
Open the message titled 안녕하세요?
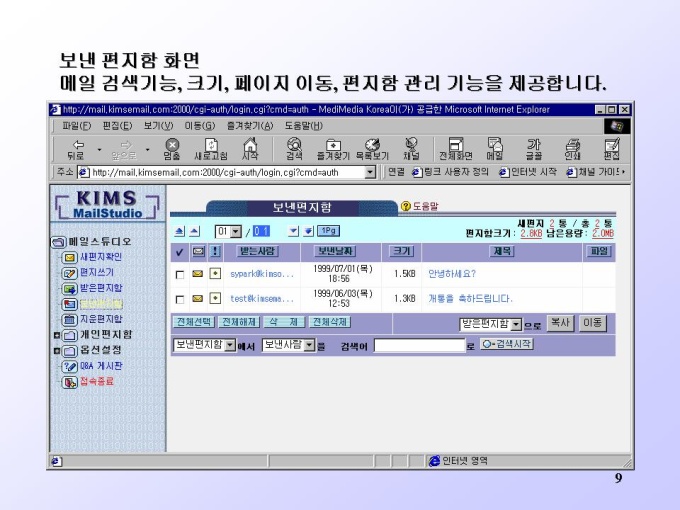pyautogui.click(x=452, y=274)
